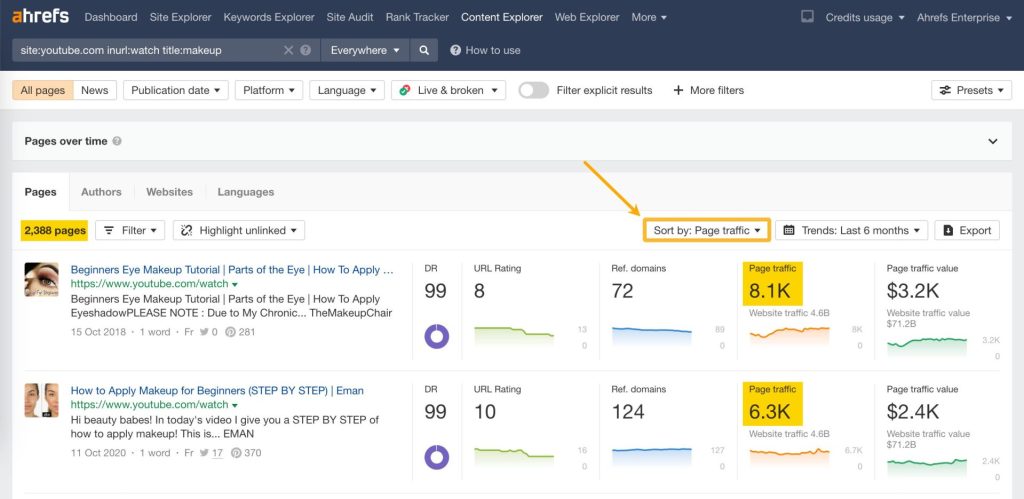This screenshot has height=499, width=1024.
Task: Click the Ahrefs logo
Action: pyautogui.click(x=40, y=16)
